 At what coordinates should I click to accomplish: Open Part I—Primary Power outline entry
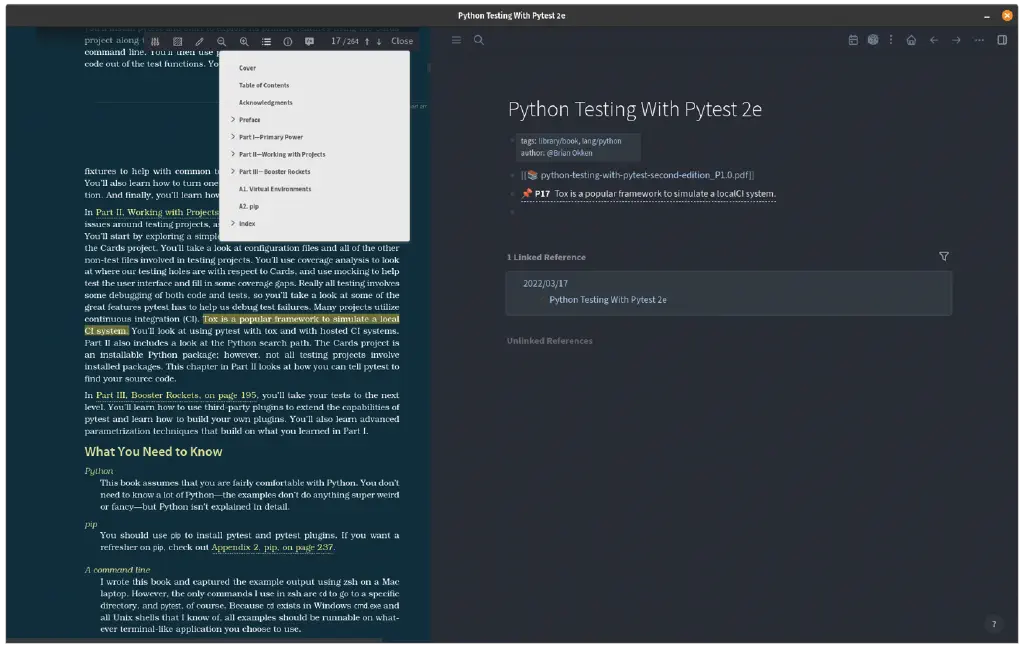270,137
